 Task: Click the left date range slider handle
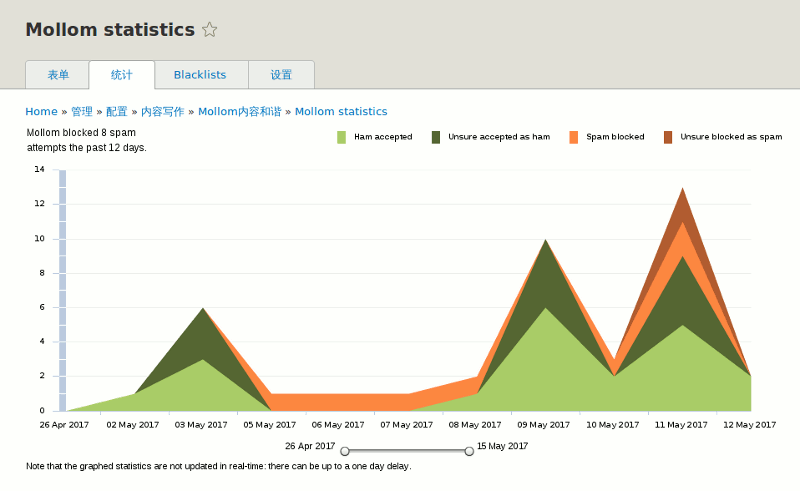point(345,451)
